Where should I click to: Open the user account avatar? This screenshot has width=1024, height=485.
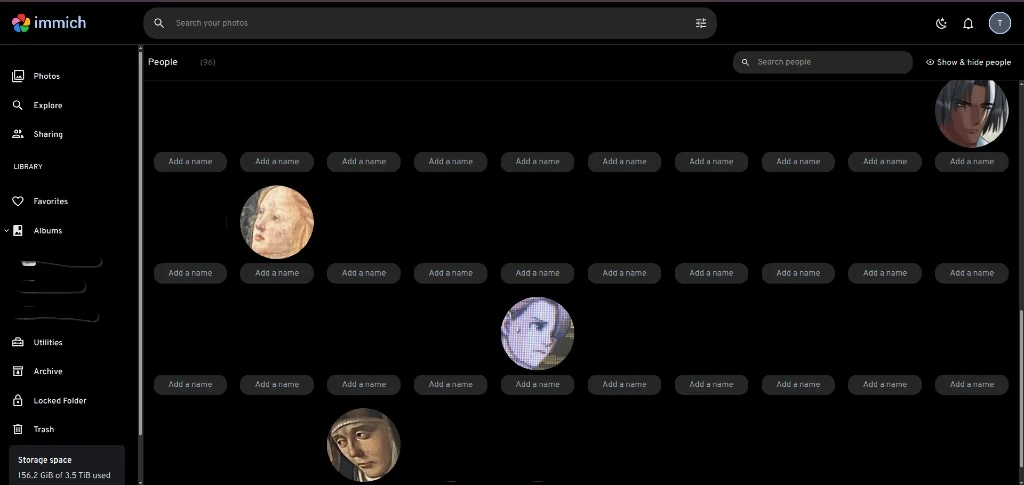pos(999,23)
